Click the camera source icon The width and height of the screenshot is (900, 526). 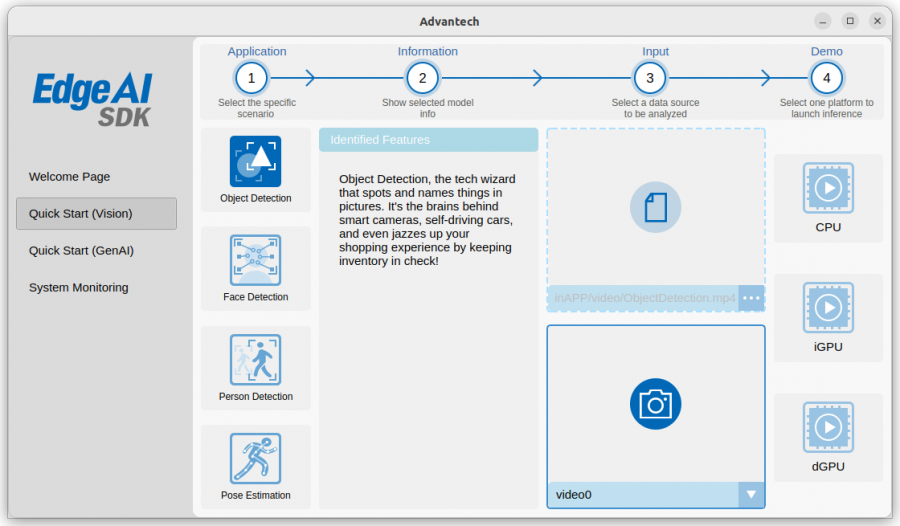pyautogui.click(x=655, y=404)
